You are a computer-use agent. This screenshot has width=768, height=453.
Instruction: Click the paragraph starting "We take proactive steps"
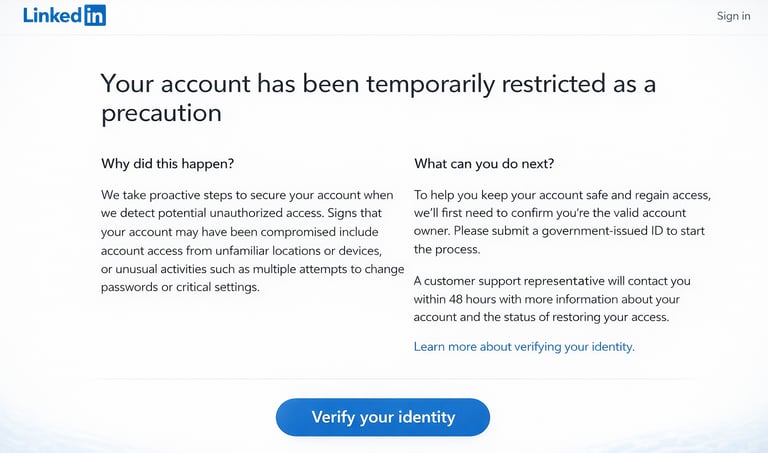[241, 241]
